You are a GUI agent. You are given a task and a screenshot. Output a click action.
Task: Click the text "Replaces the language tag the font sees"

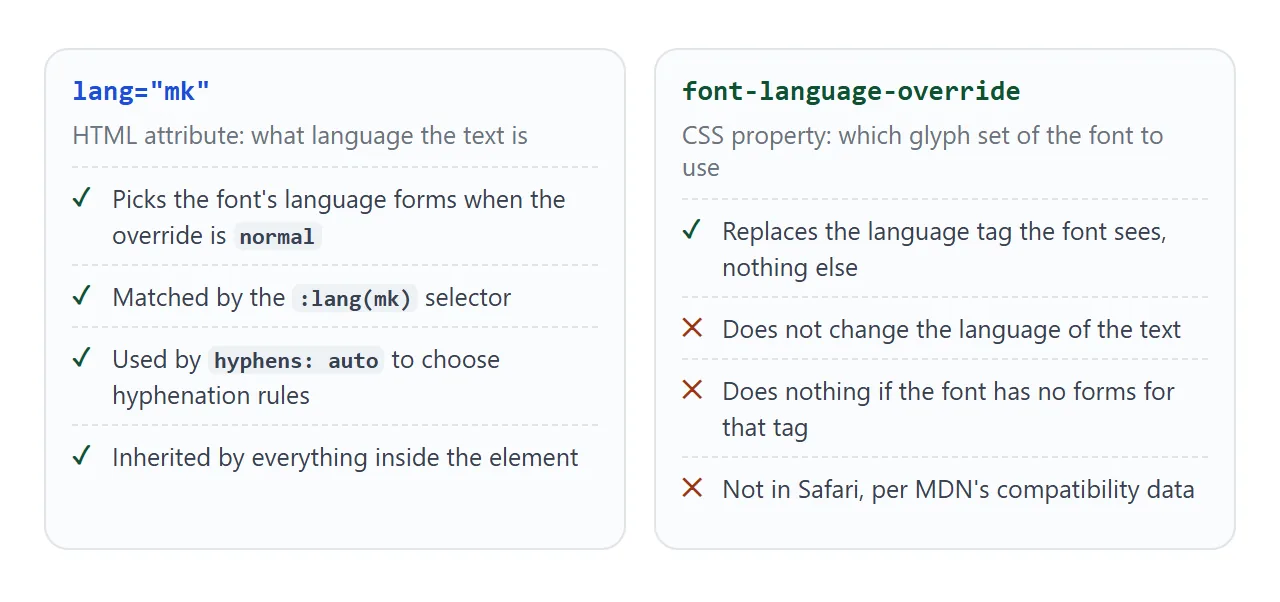[x=943, y=231]
